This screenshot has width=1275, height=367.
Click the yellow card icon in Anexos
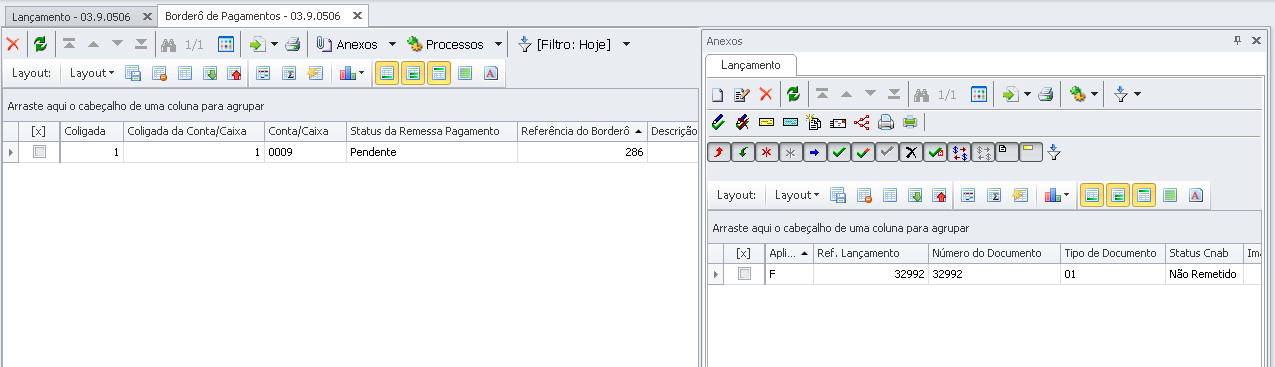coord(767,123)
